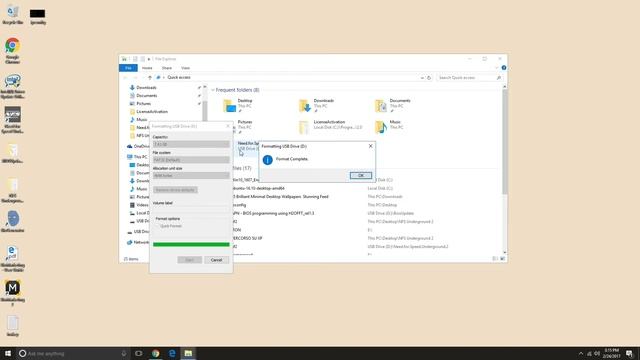Open Action Center notification icon
Viewport: 640px width, 360px height.
[630, 353]
